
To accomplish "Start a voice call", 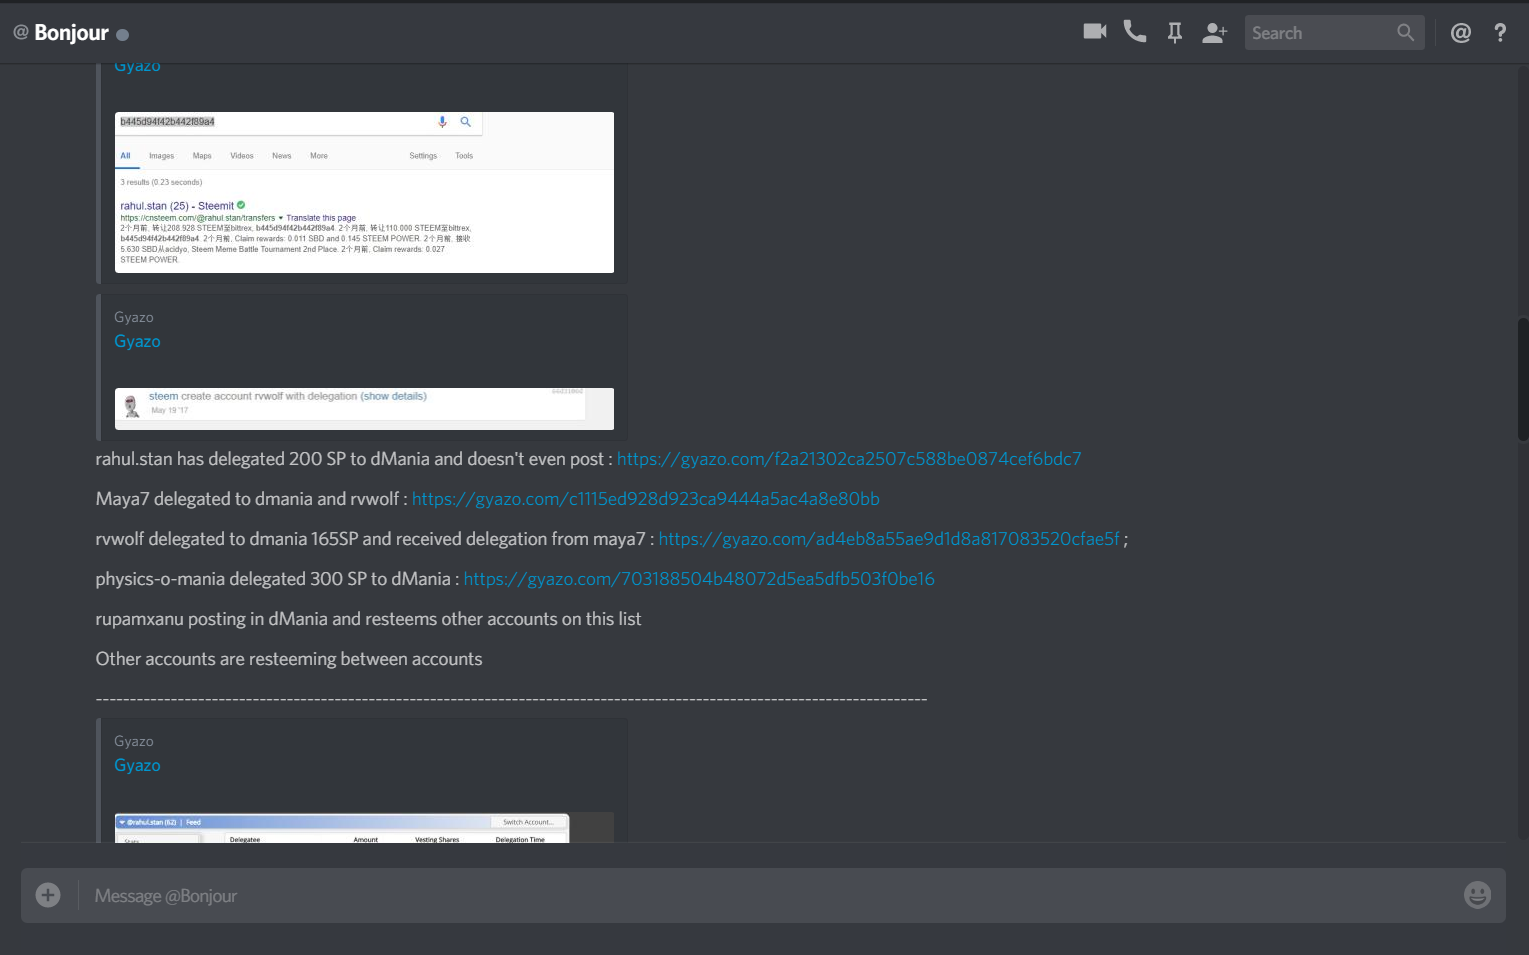I will (x=1134, y=32).
